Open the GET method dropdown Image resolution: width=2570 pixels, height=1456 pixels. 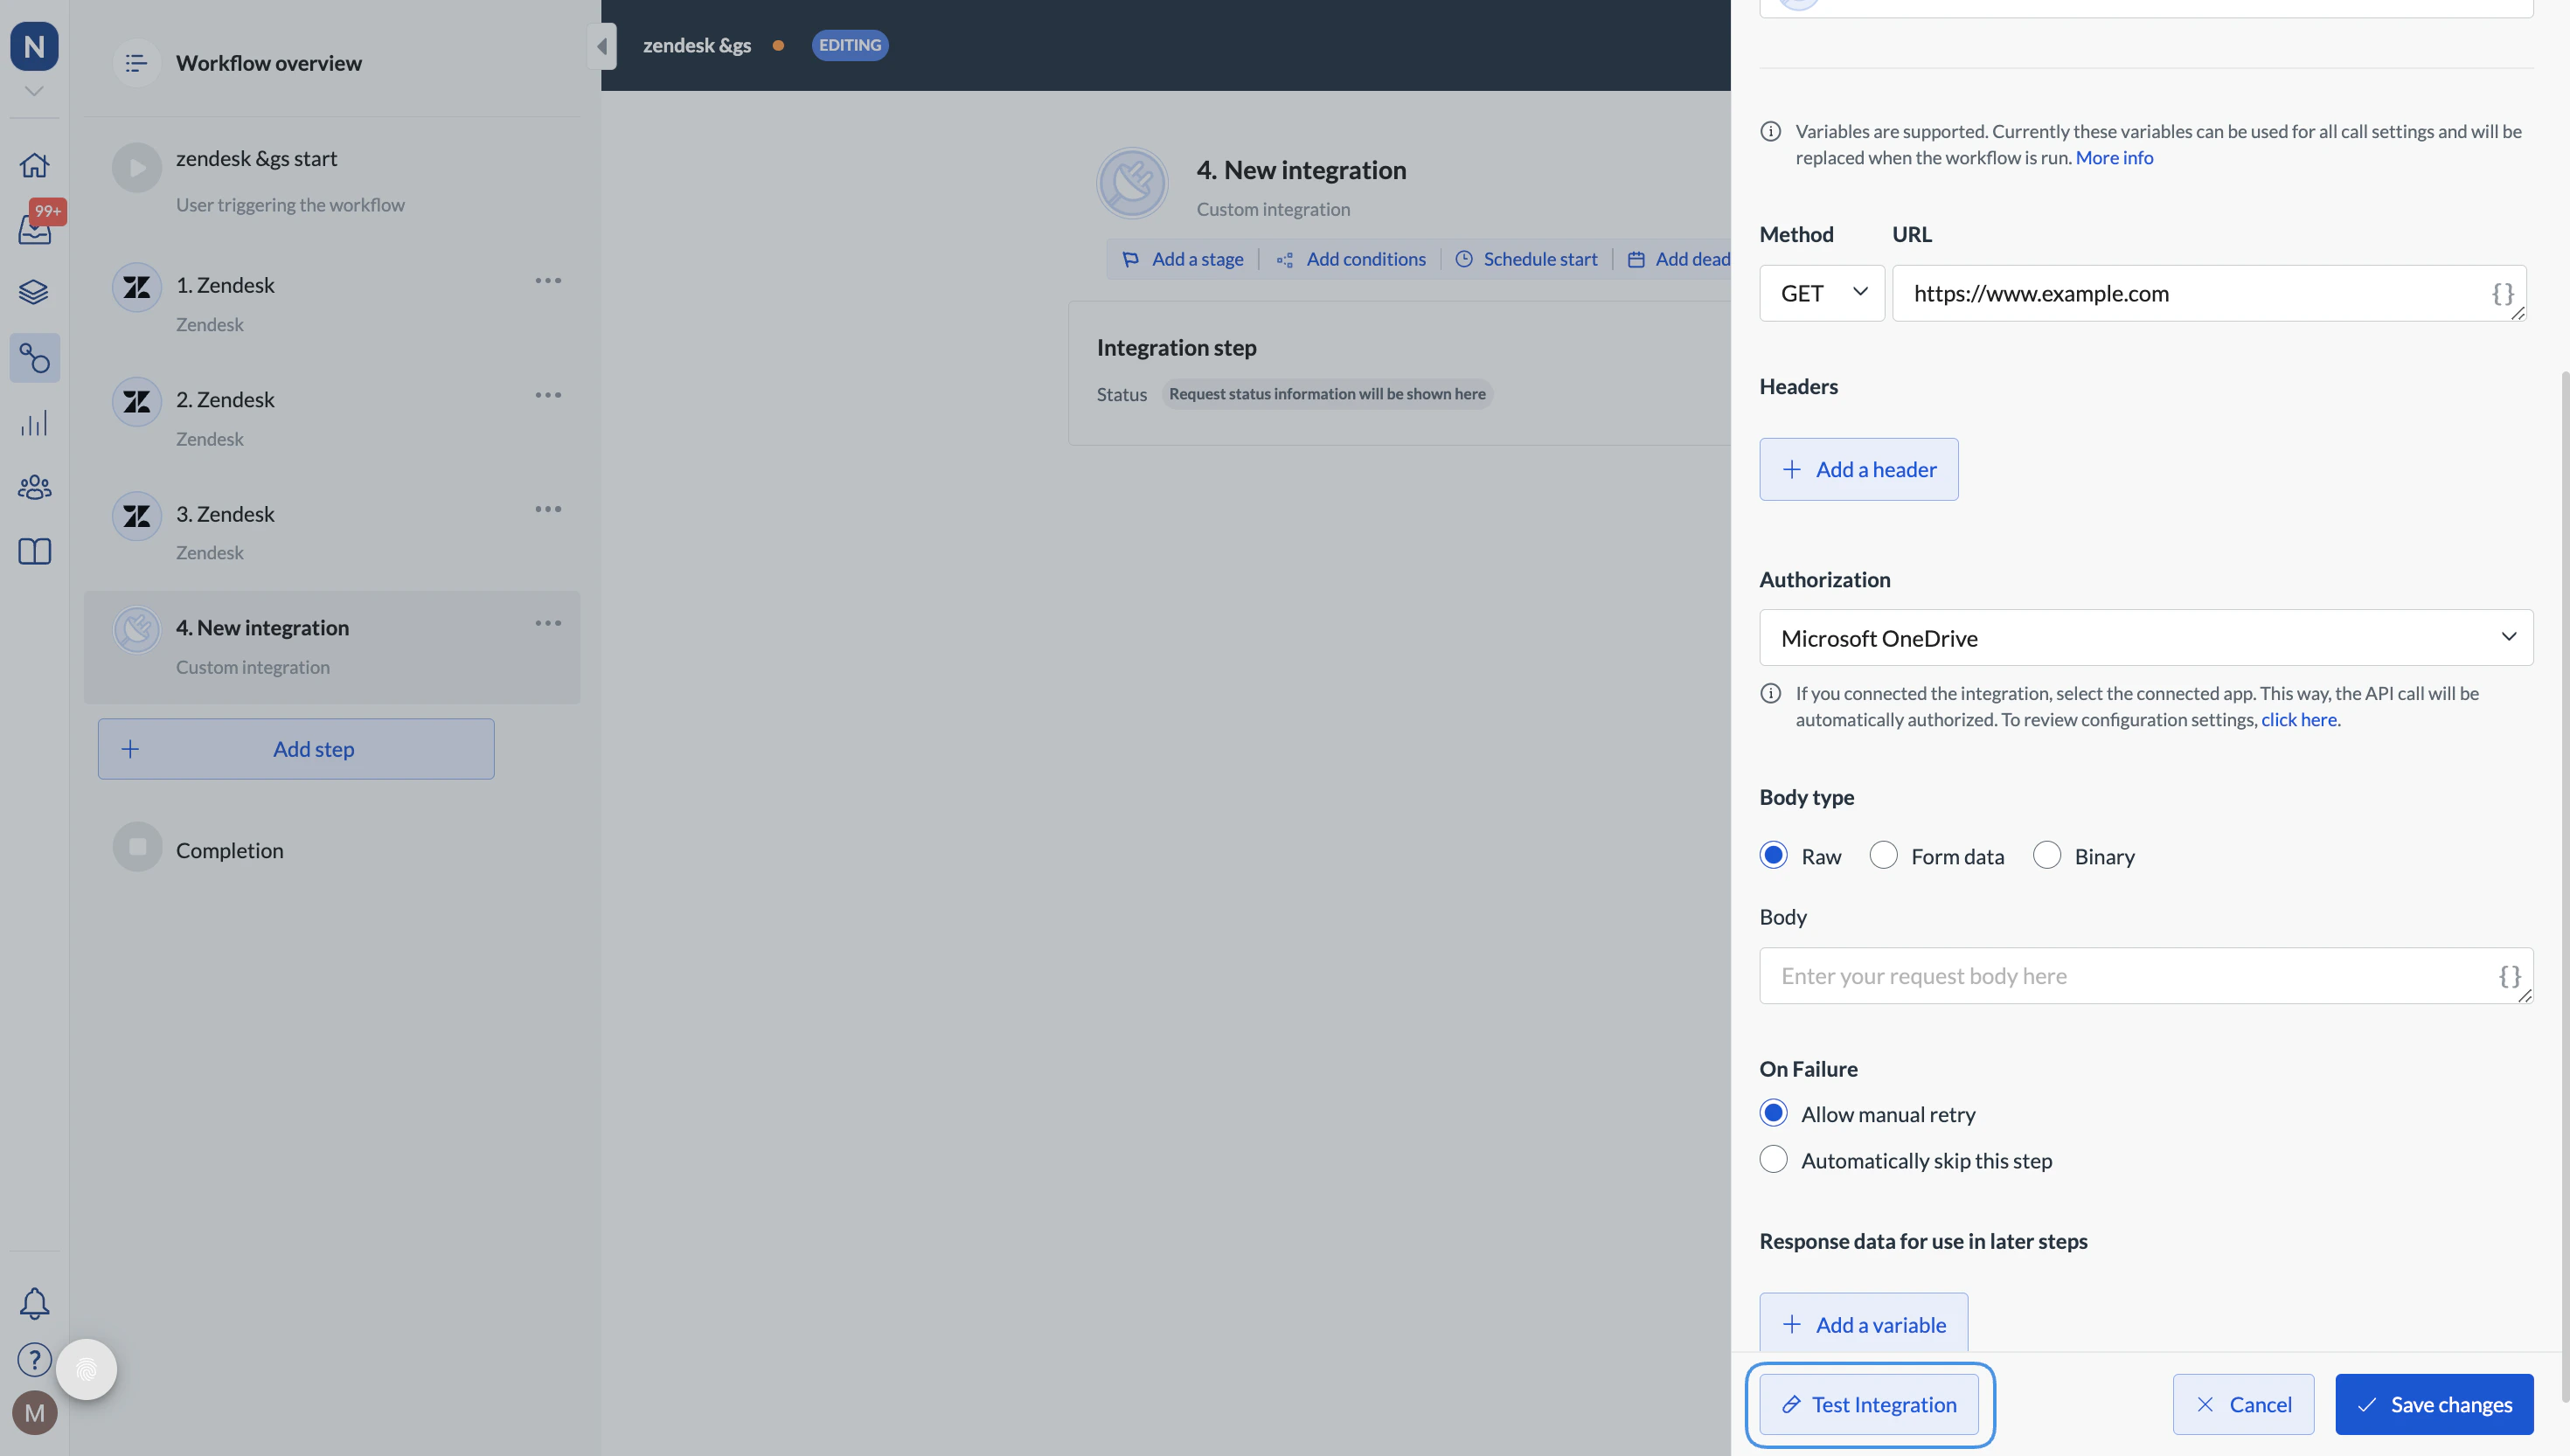(x=1821, y=293)
